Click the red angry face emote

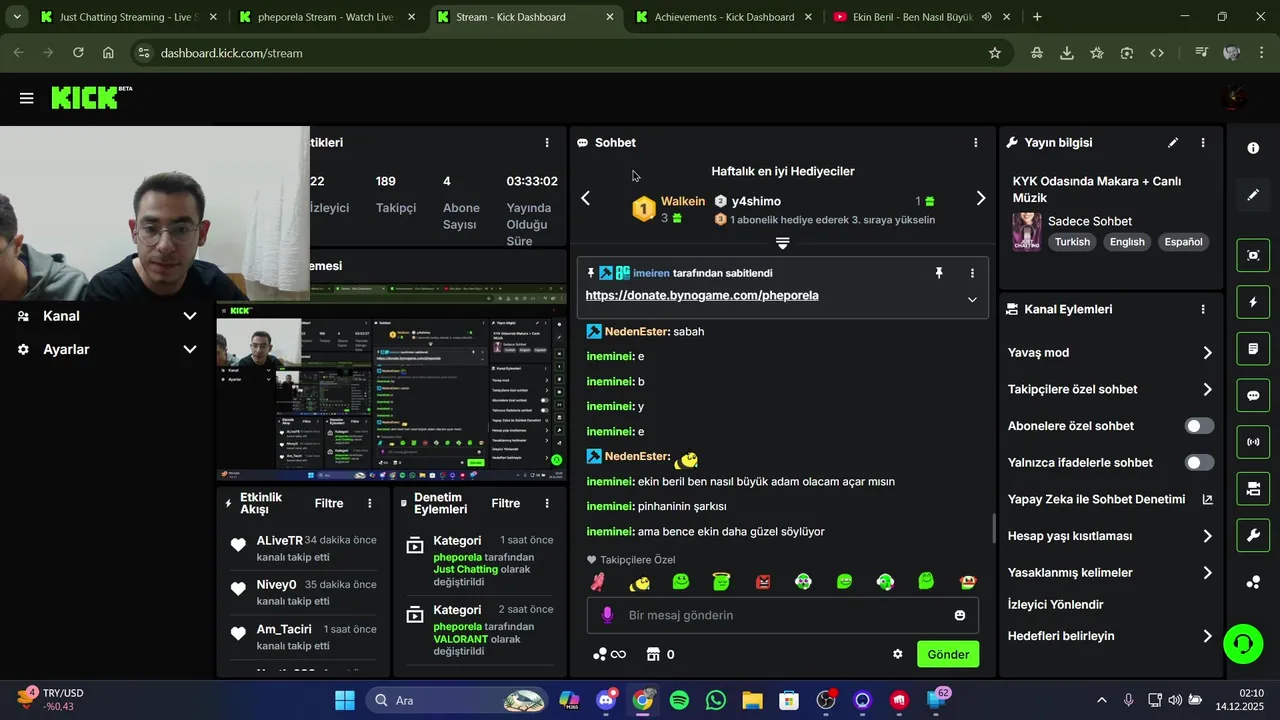click(x=763, y=581)
